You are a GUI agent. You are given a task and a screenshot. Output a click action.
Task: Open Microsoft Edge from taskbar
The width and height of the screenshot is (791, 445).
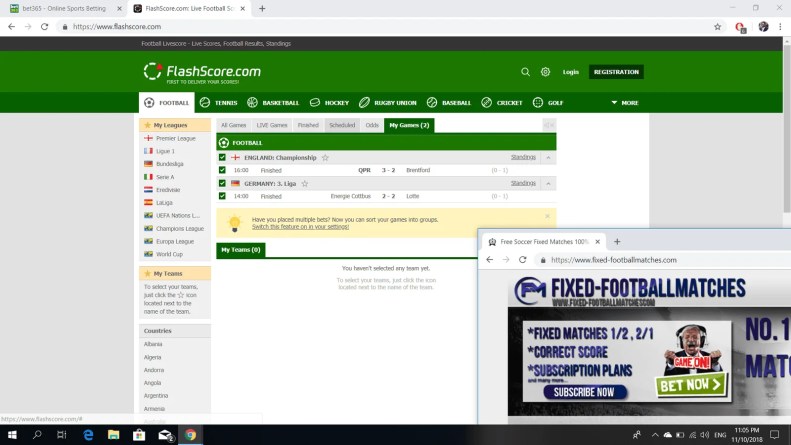[88, 434]
